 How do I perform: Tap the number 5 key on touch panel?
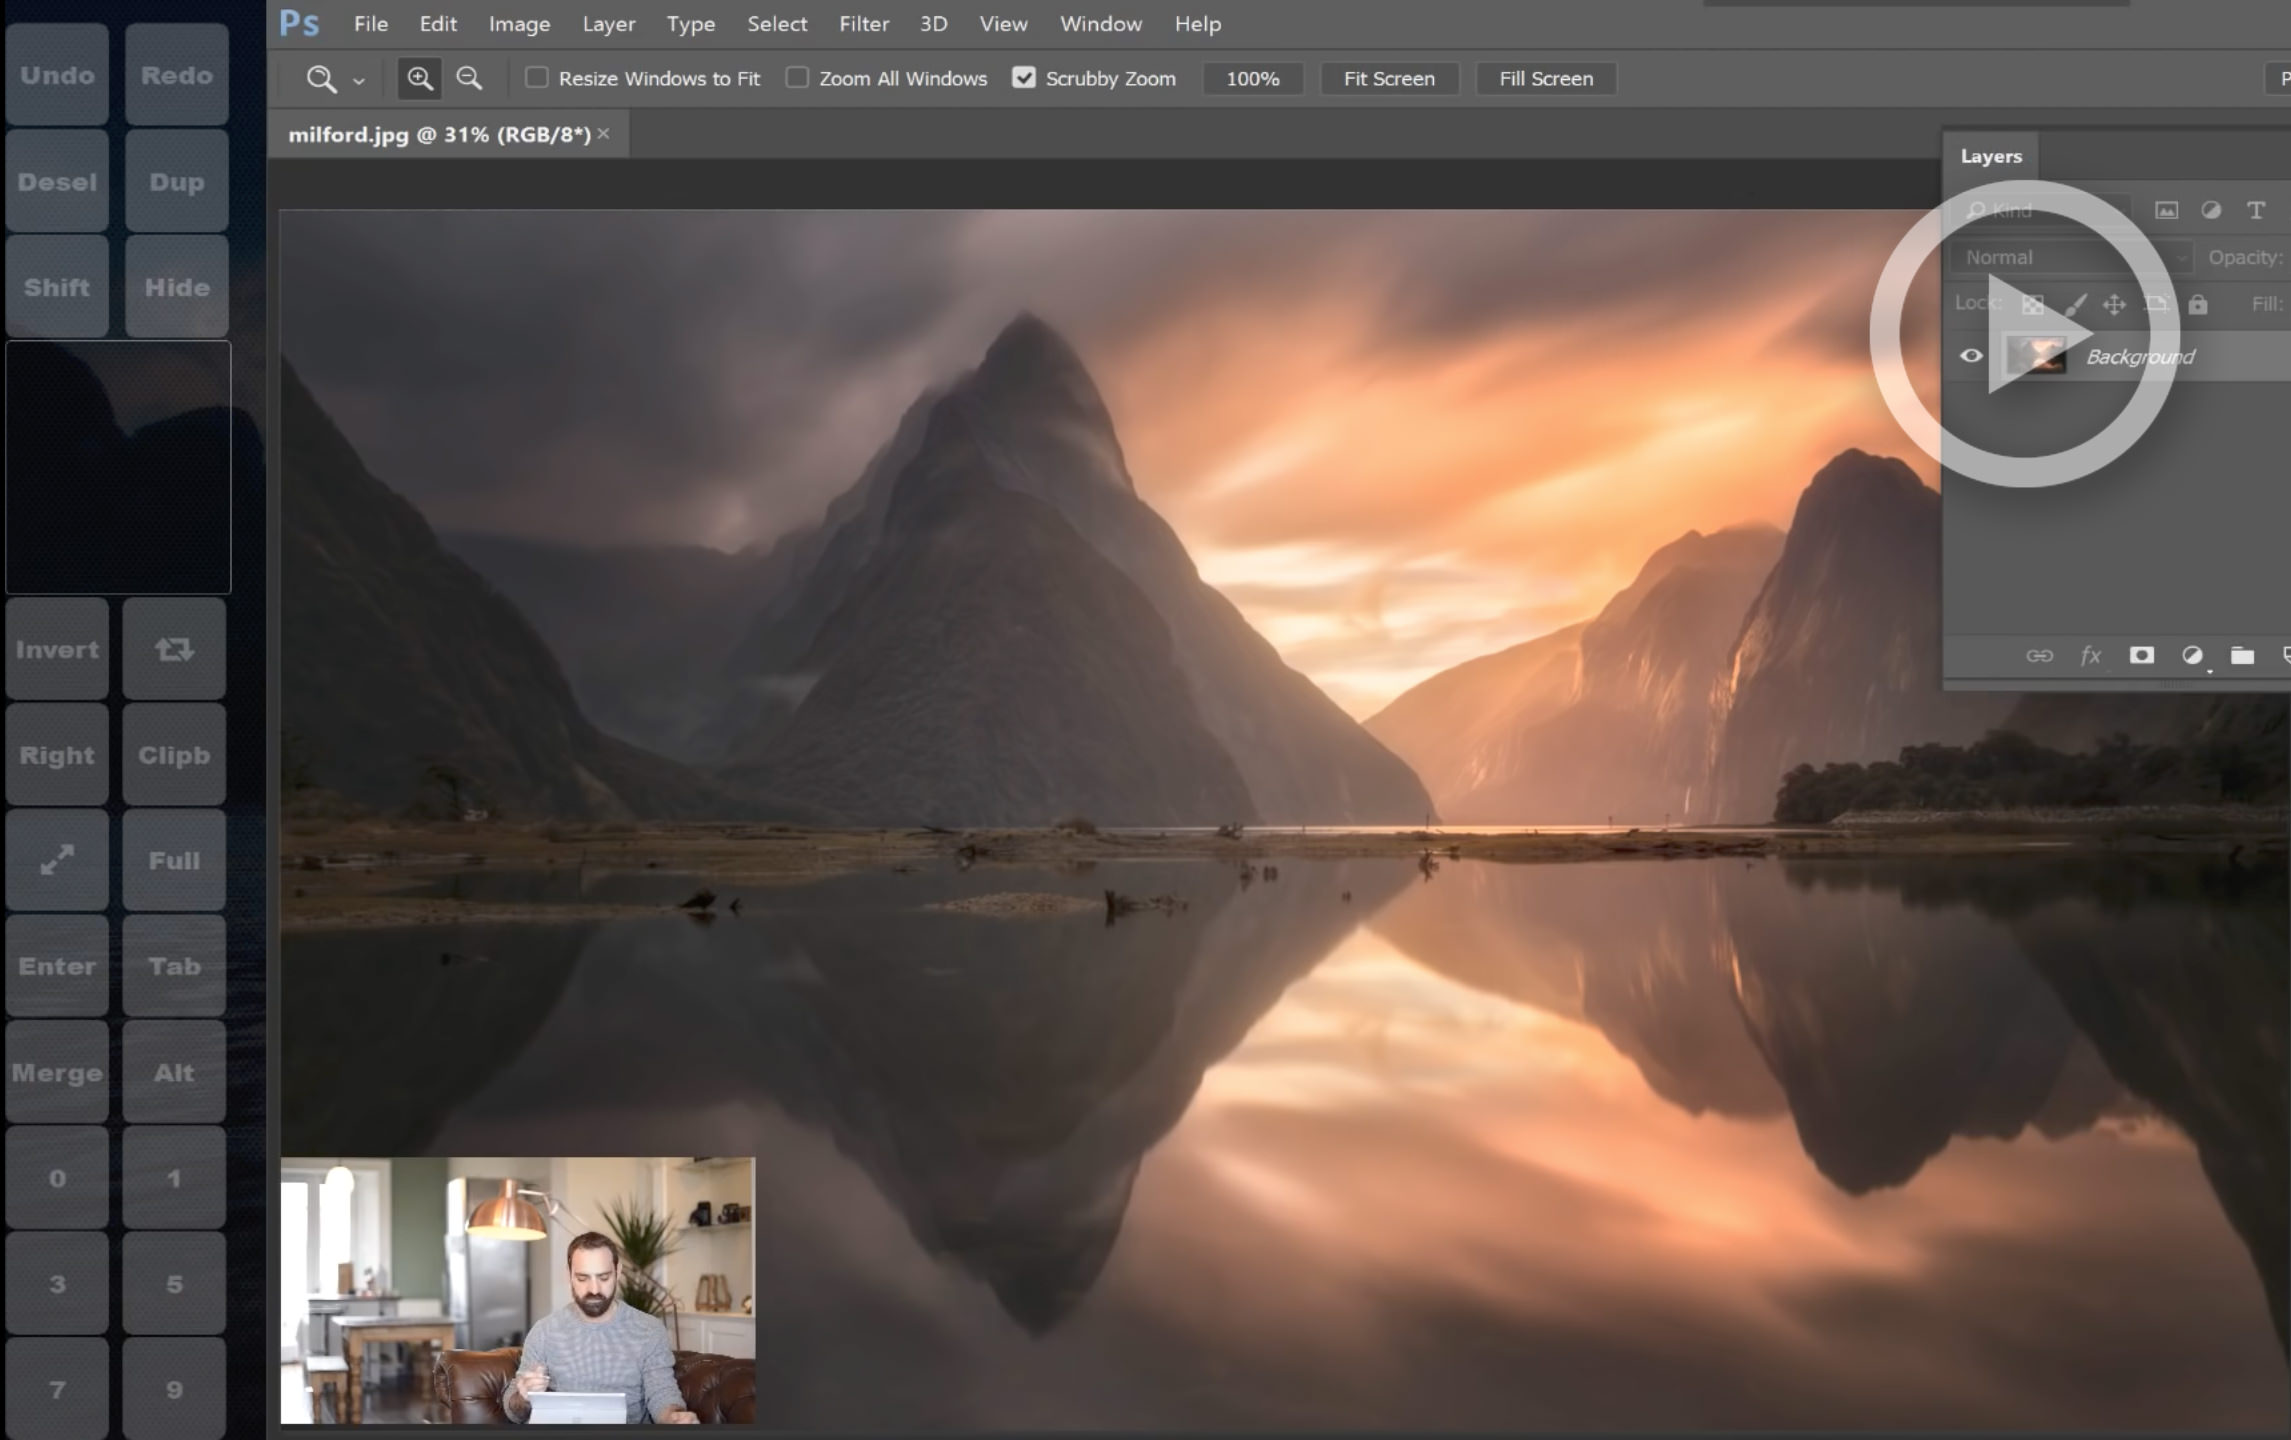click(x=174, y=1283)
